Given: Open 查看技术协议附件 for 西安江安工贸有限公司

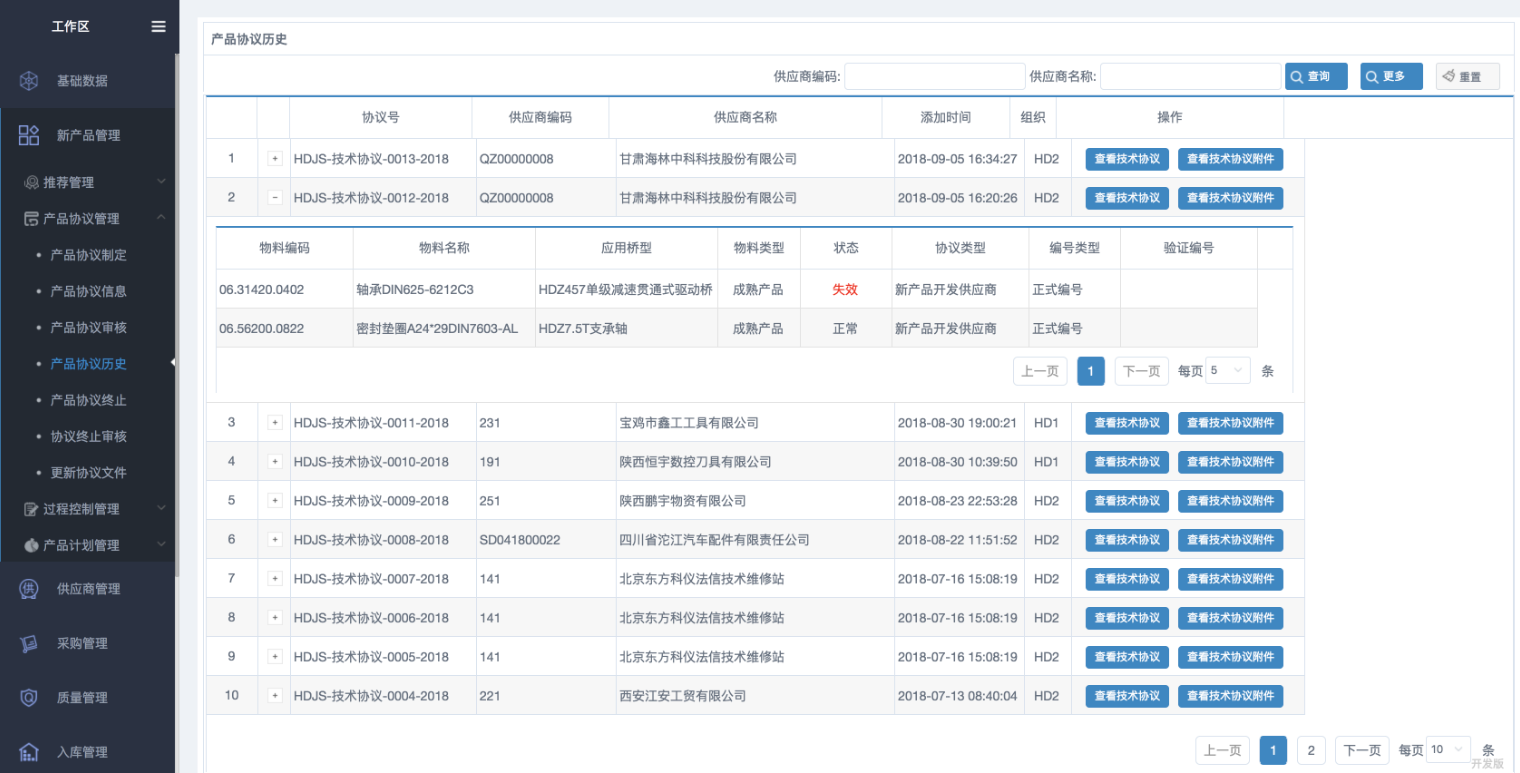Looking at the screenshot, I should 1230,696.
